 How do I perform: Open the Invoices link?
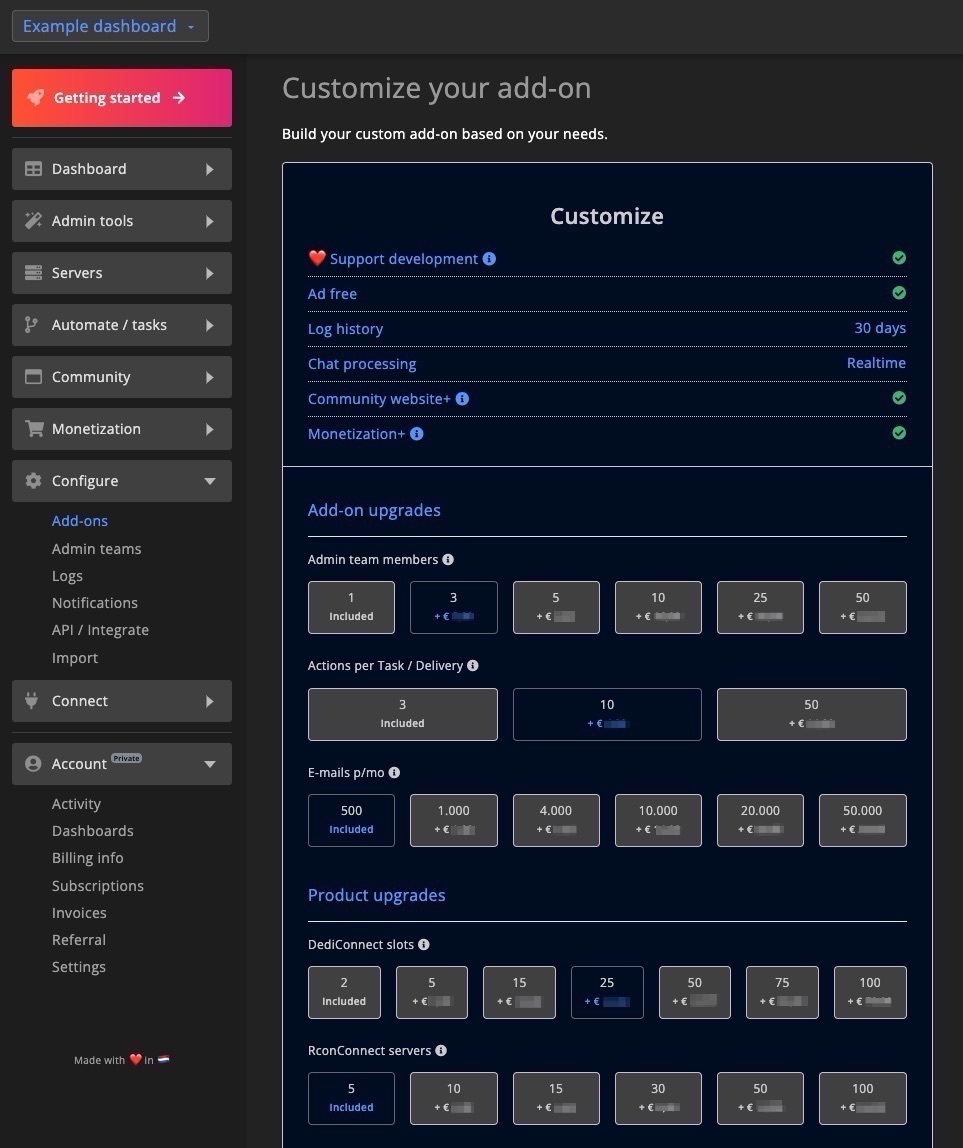[x=79, y=912]
